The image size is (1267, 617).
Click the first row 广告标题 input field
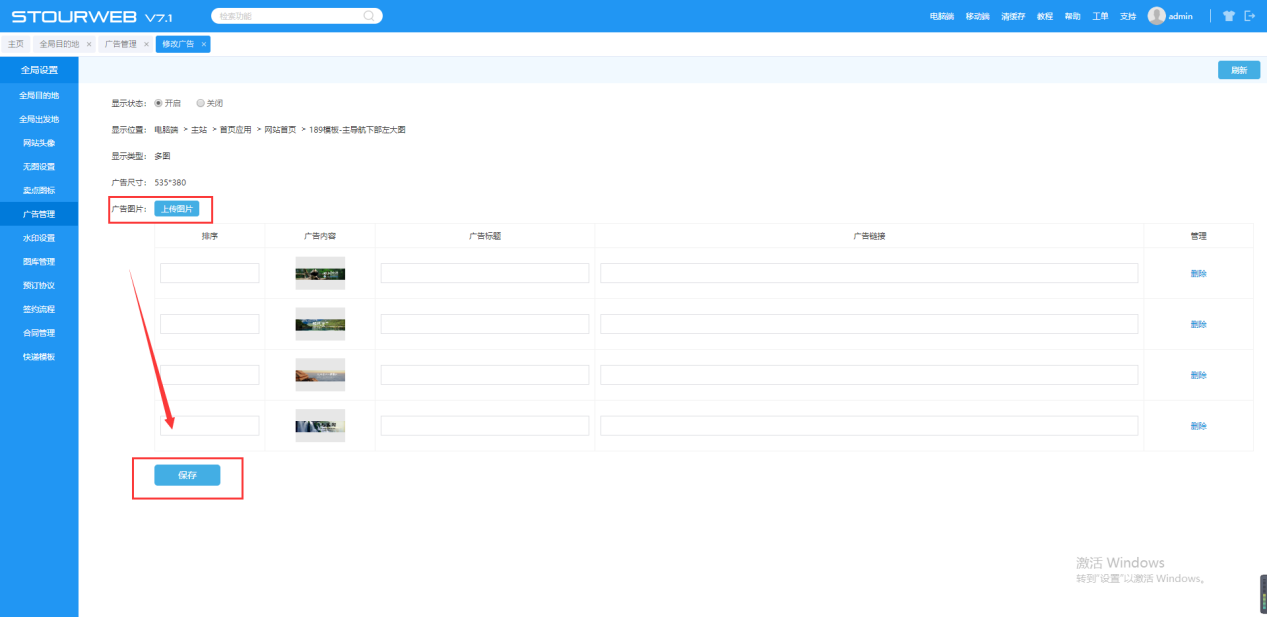485,273
